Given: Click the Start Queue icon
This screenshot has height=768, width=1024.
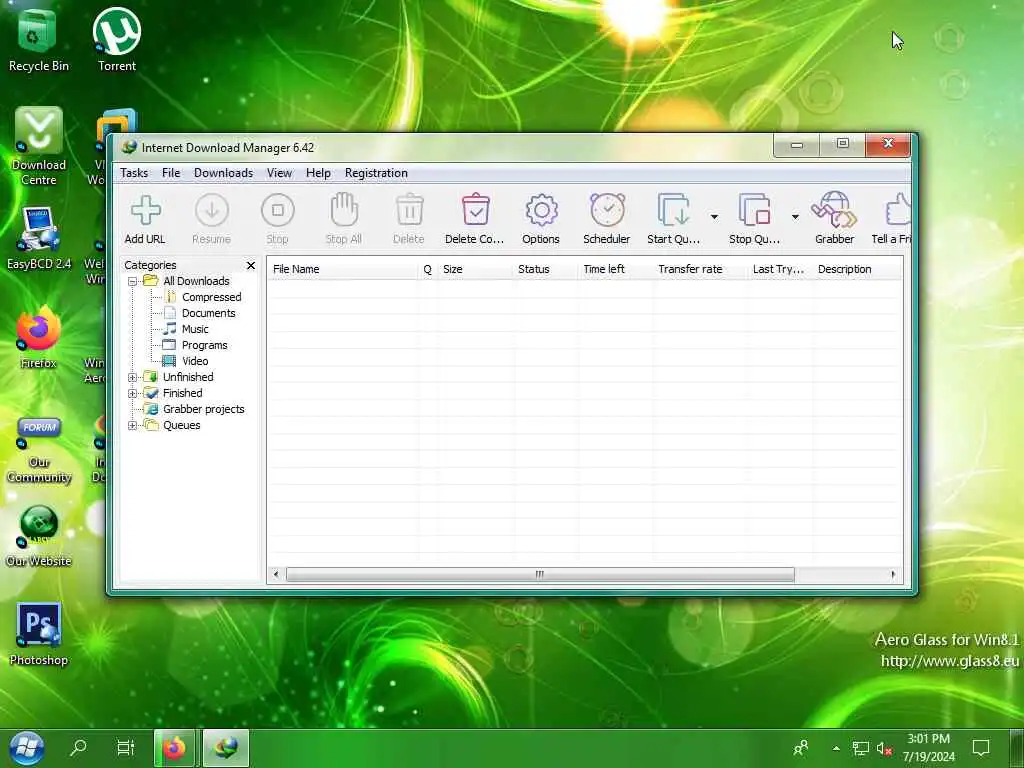Looking at the screenshot, I should 673,210.
